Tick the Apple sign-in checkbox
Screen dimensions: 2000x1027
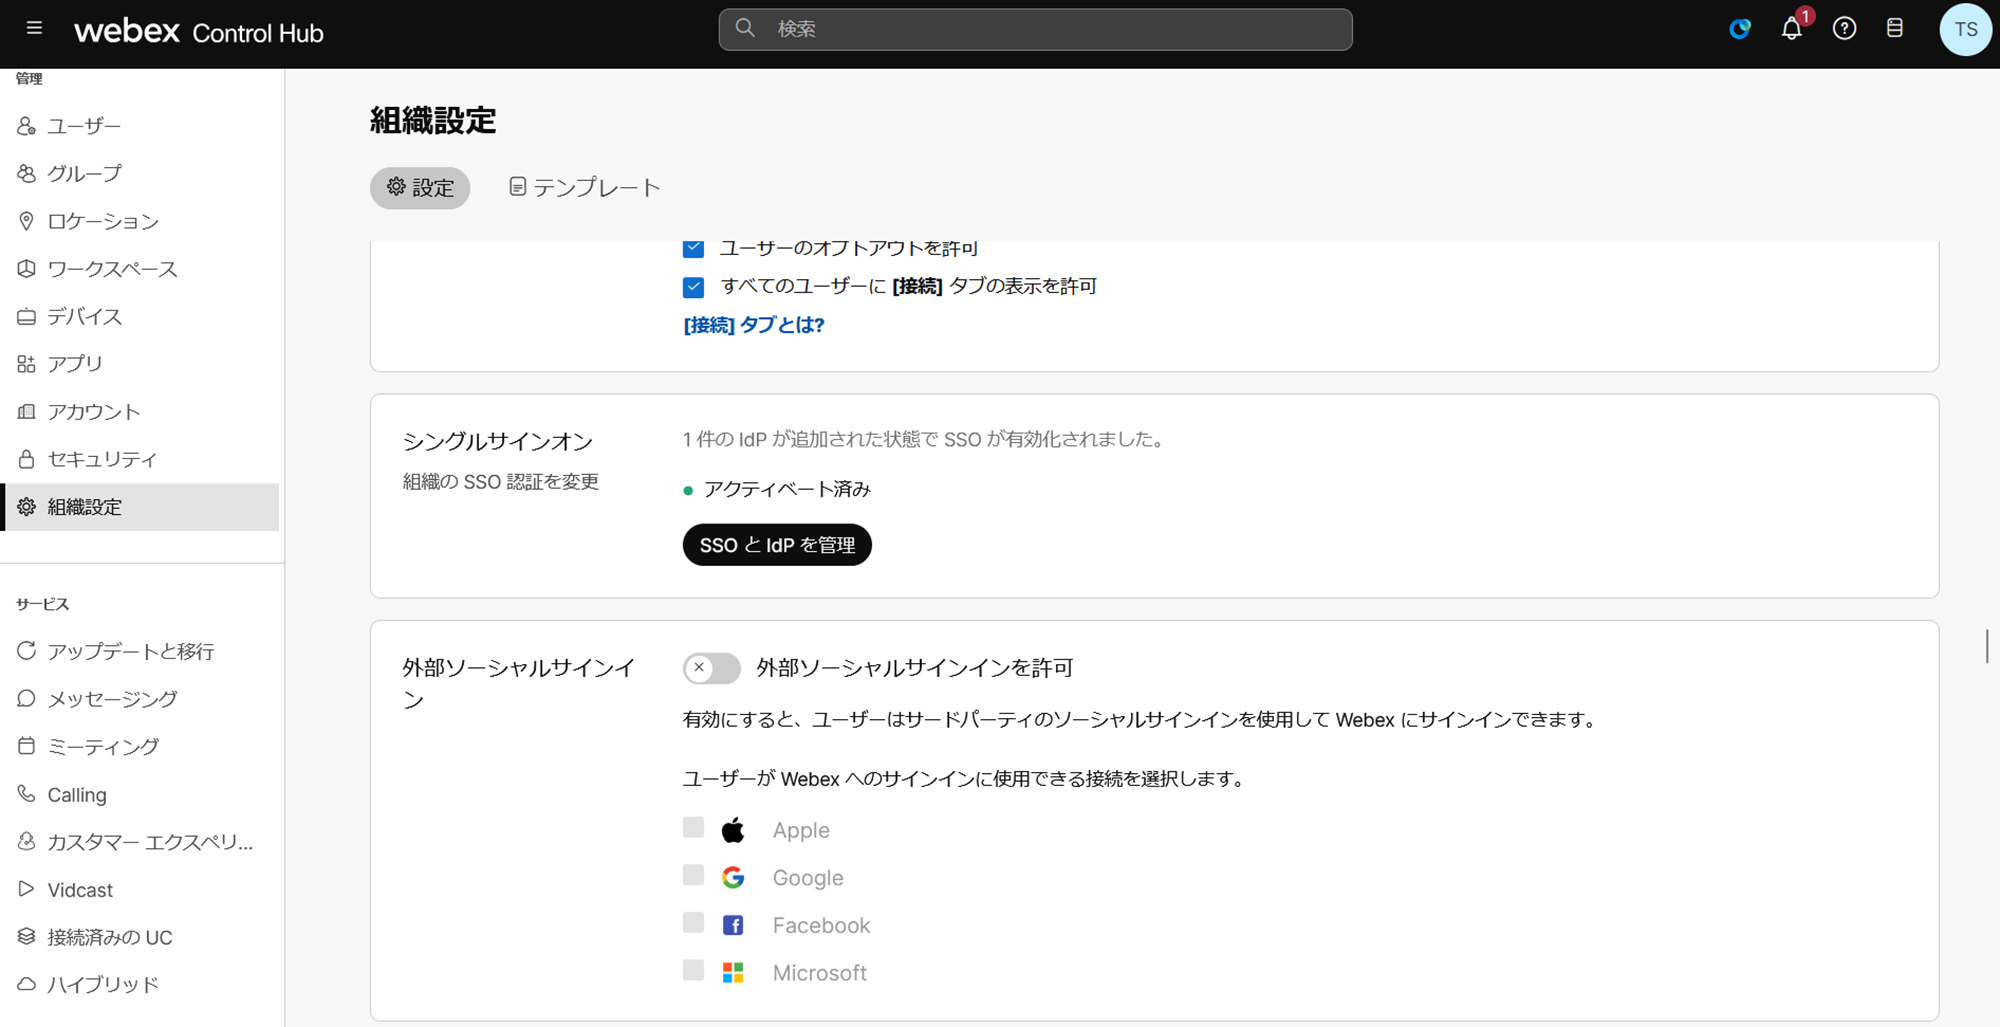point(693,827)
